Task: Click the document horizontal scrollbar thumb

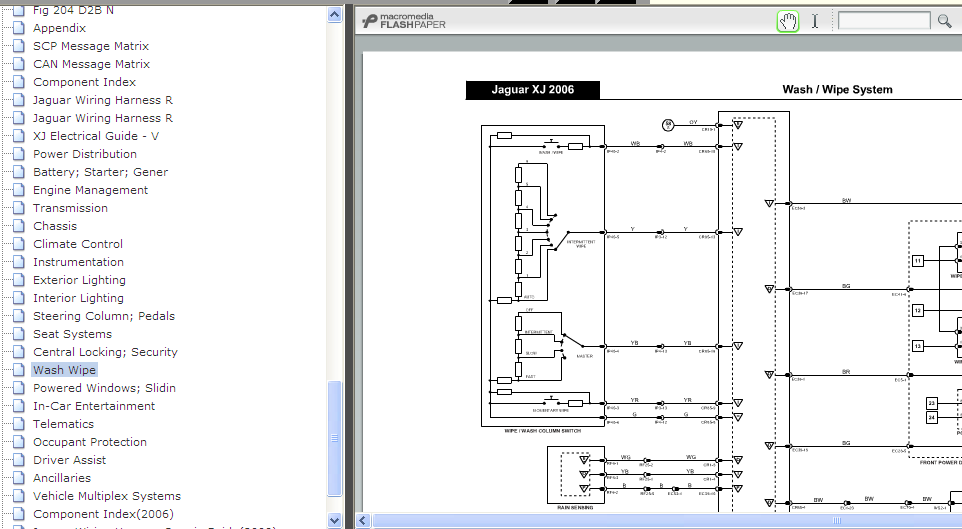Action: [669, 520]
